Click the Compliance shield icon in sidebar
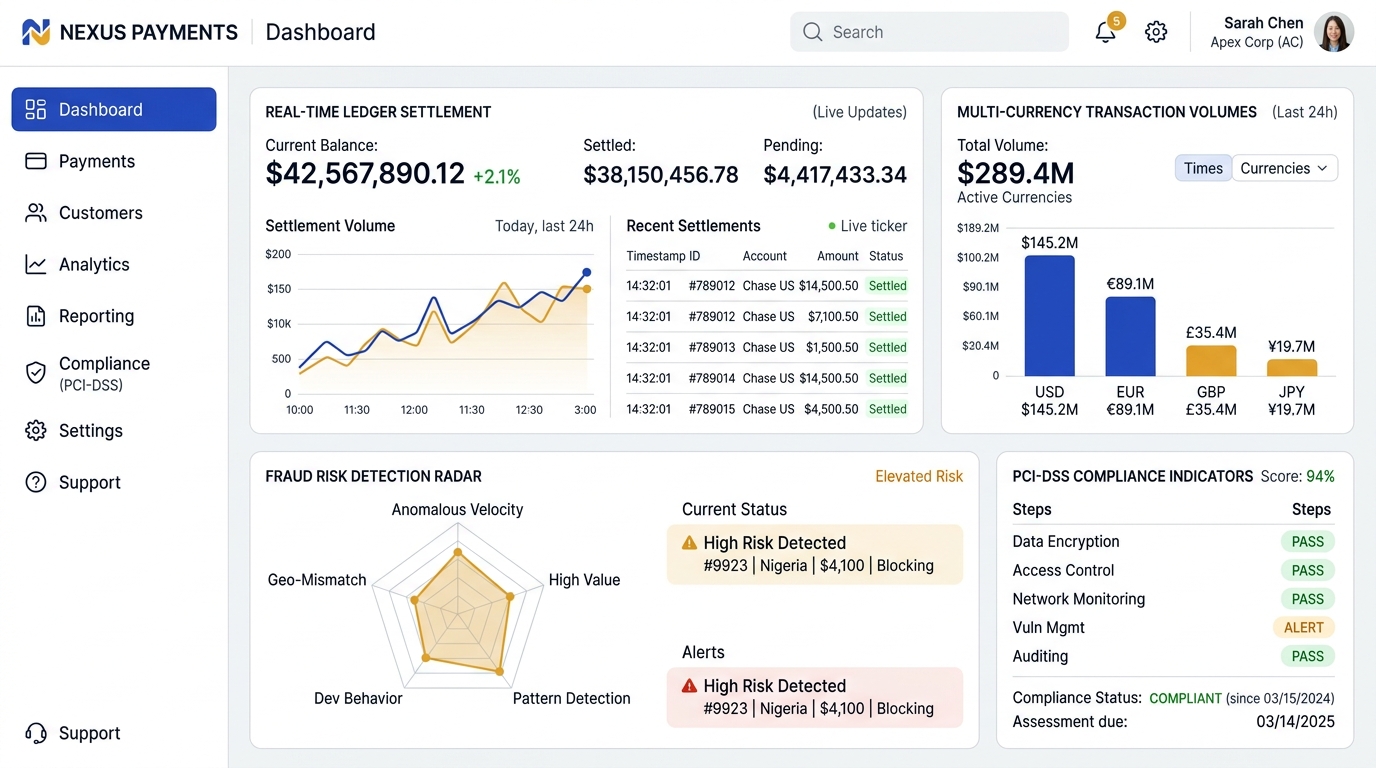This screenshot has width=1376, height=768. coord(36,373)
